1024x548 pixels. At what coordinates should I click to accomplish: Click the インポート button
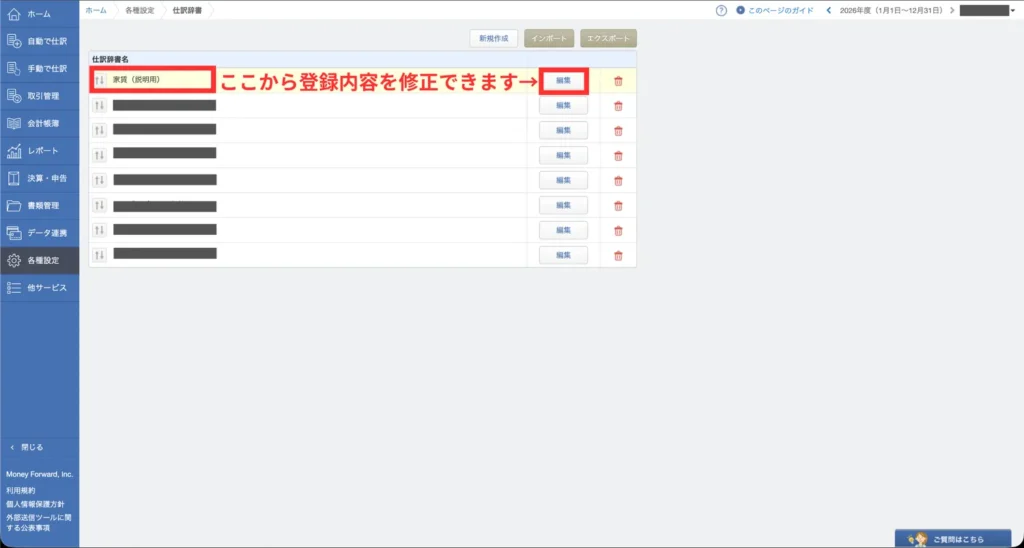(x=549, y=39)
